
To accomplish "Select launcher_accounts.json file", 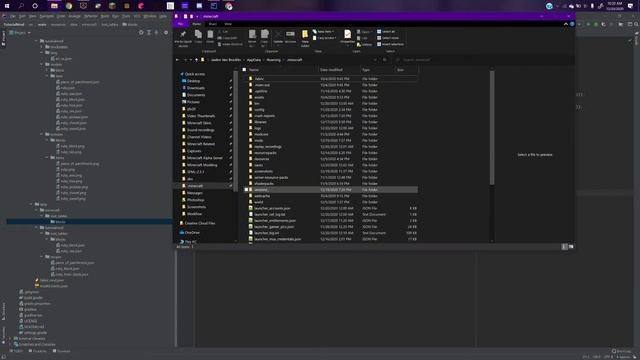I will point(272,208).
